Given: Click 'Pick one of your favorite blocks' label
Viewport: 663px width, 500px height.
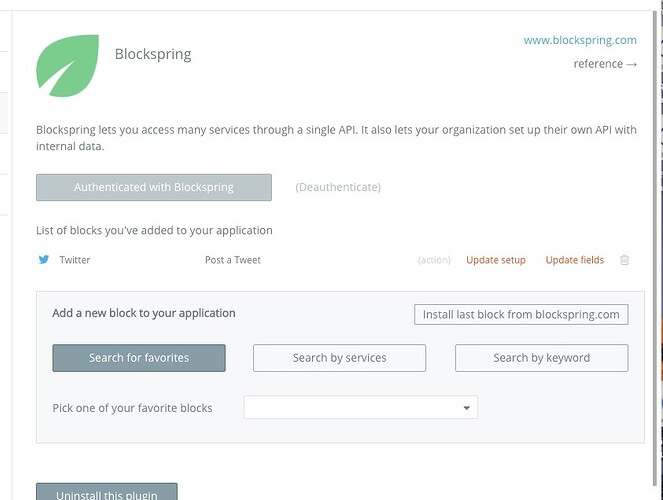Looking at the screenshot, I should [x=132, y=408].
